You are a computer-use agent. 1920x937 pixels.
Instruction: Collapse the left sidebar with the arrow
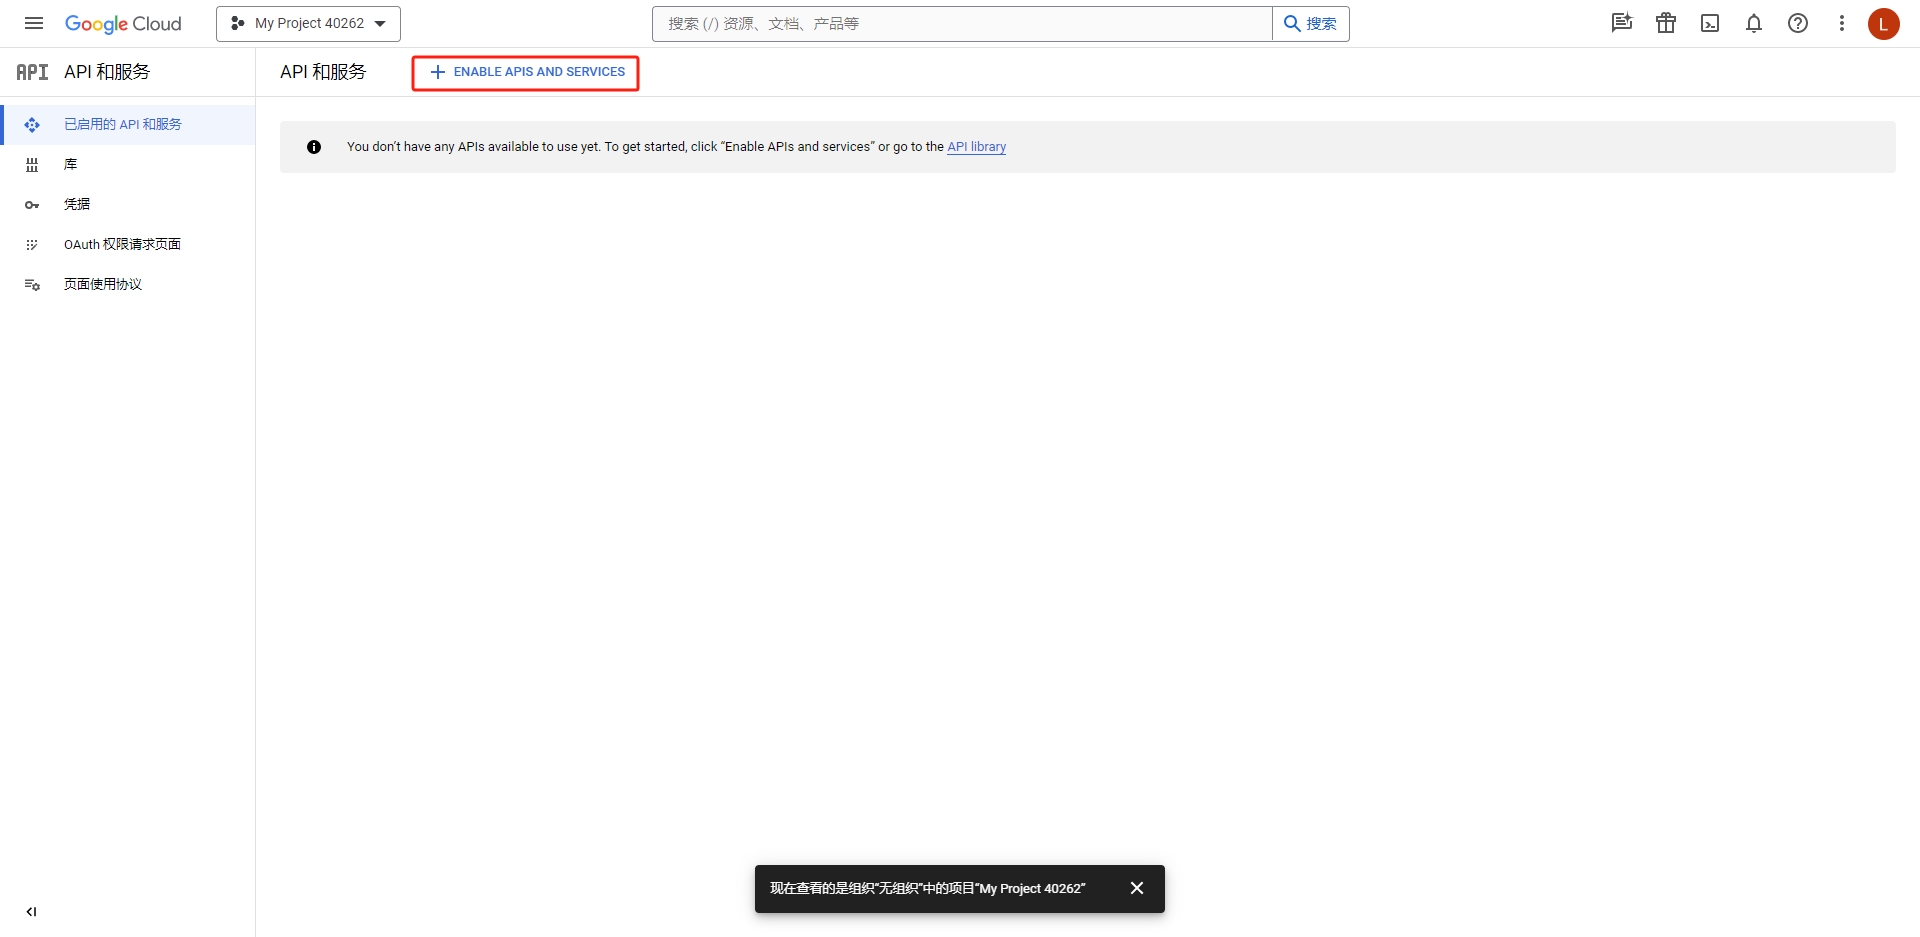(x=31, y=912)
